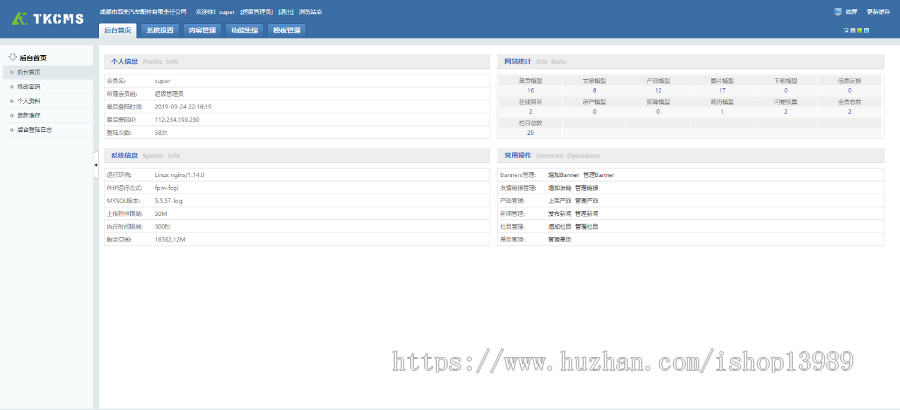Open 修改密码 in the sidebar
This screenshot has height=410, width=900.
pyautogui.click(x=46, y=87)
